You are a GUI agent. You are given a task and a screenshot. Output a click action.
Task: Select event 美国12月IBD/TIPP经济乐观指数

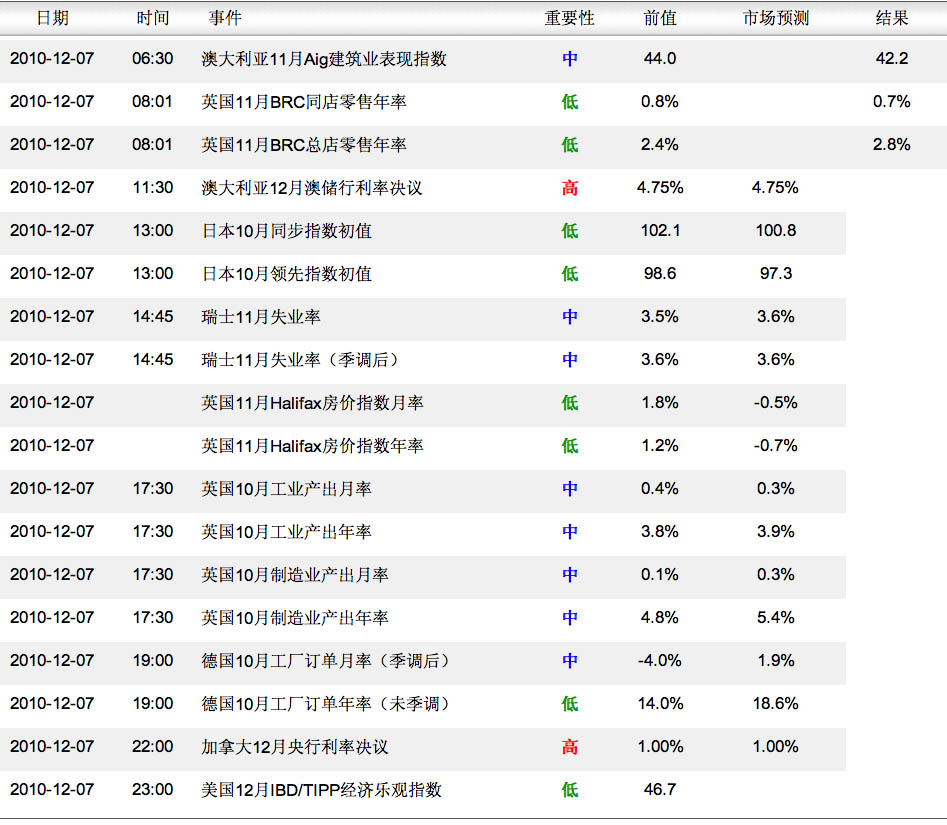(x=321, y=790)
